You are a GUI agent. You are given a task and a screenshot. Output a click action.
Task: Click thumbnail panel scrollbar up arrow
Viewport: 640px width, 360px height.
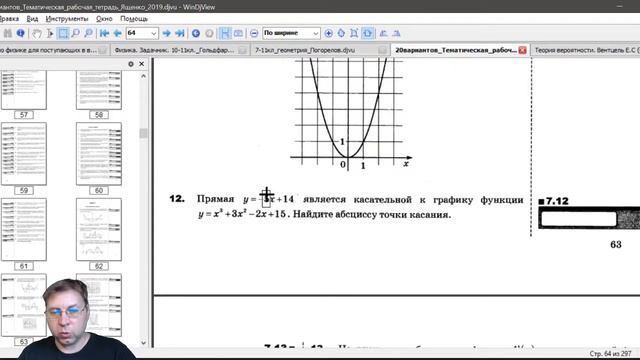pos(143,76)
